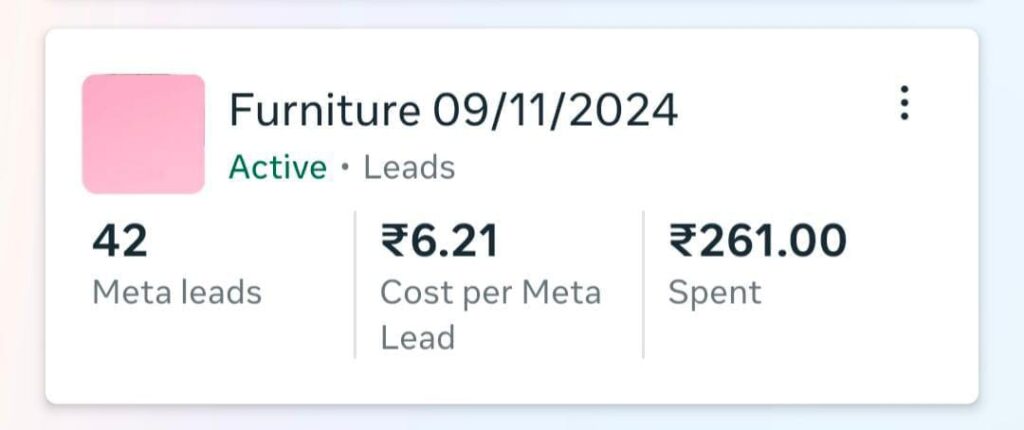Select the Meta leads metric label
This screenshot has width=1024, height=430.
[x=177, y=293]
